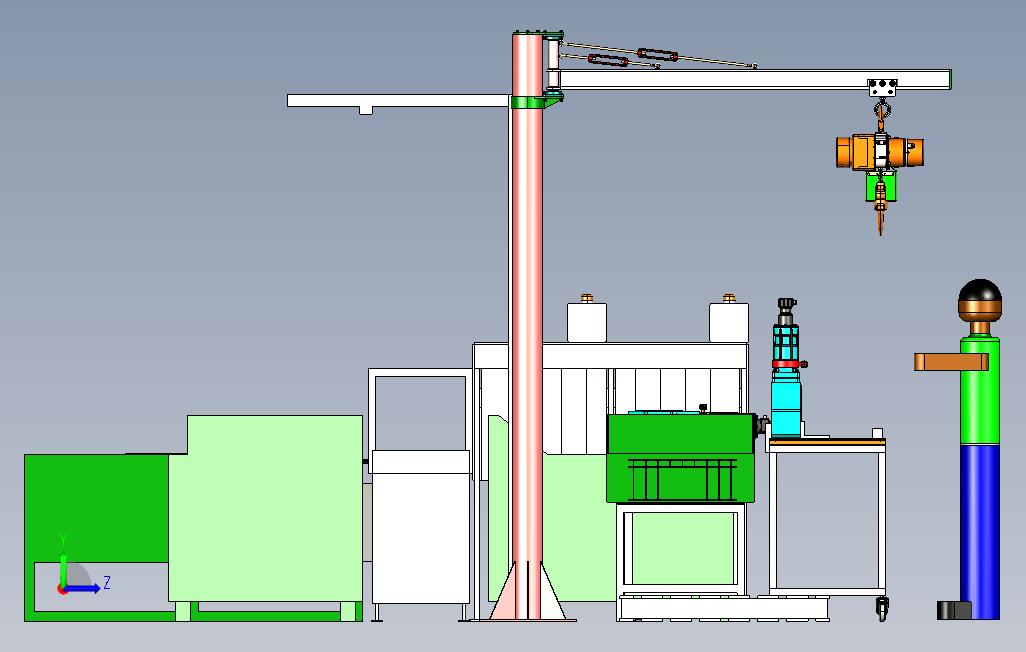The image size is (1026, 652).
Task: Select the white pallet base under the stand
Action: (723, 608)
